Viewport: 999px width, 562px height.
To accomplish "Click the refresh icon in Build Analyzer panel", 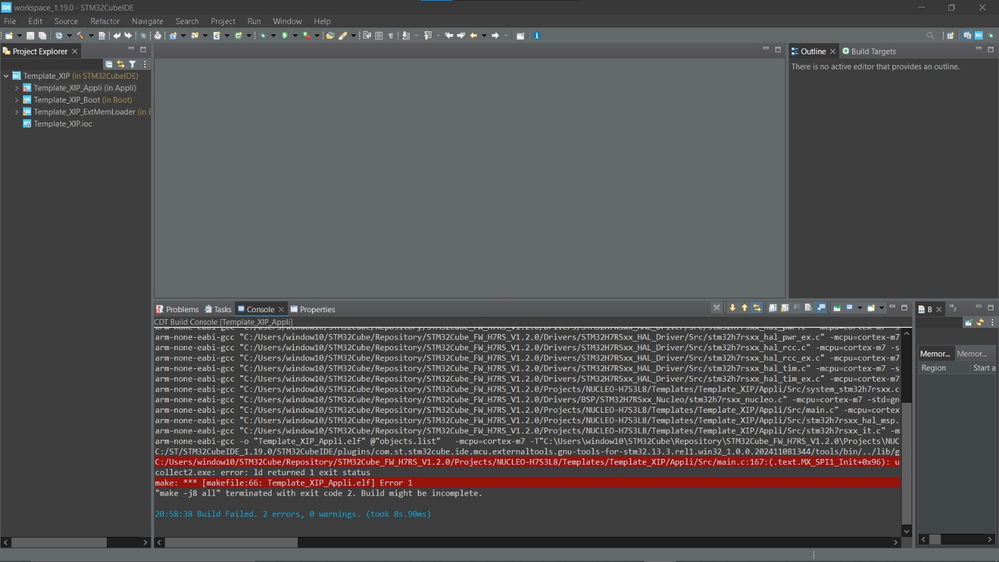I will click(981, 322).
